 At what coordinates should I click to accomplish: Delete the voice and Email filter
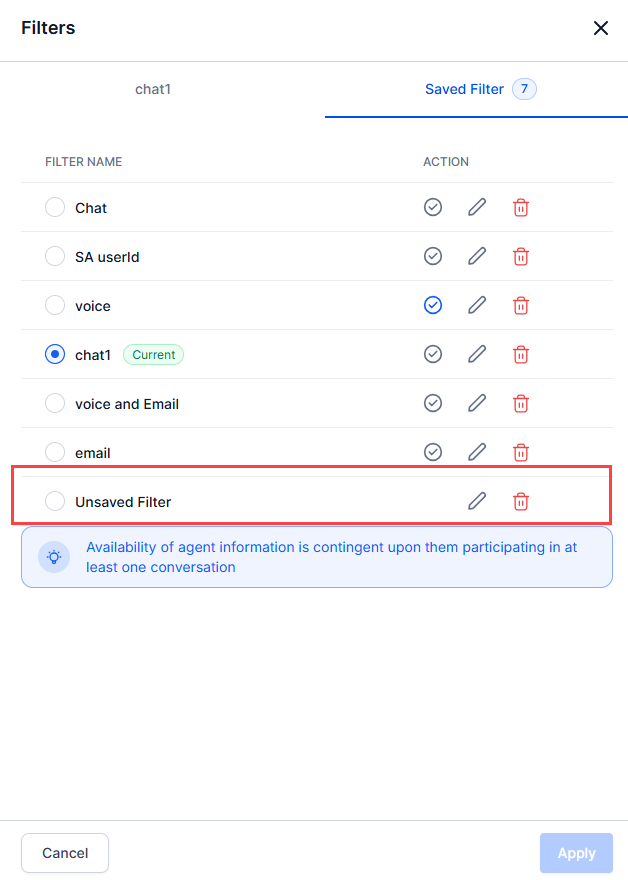point(521,403)
